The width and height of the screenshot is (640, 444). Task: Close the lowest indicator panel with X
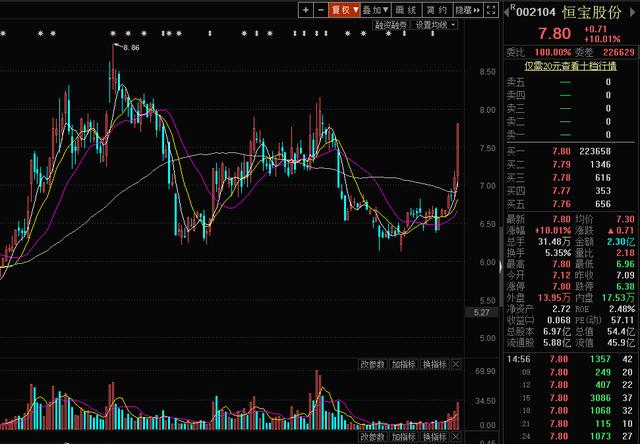pyautogui.click(x=456, y=437)
